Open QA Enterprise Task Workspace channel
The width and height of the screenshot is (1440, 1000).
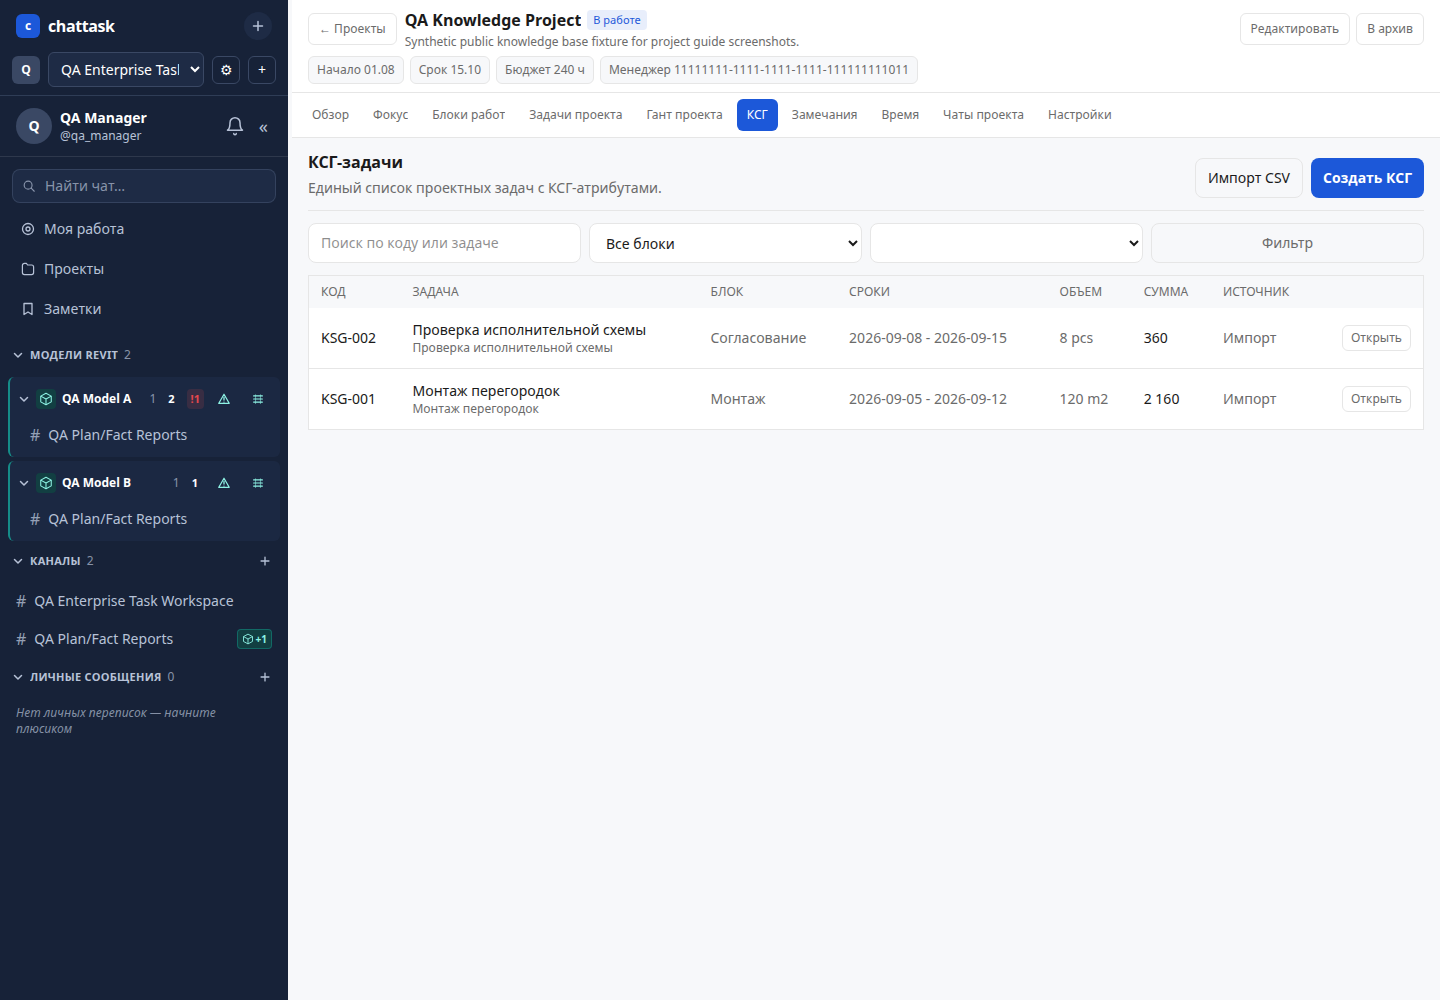144,601
